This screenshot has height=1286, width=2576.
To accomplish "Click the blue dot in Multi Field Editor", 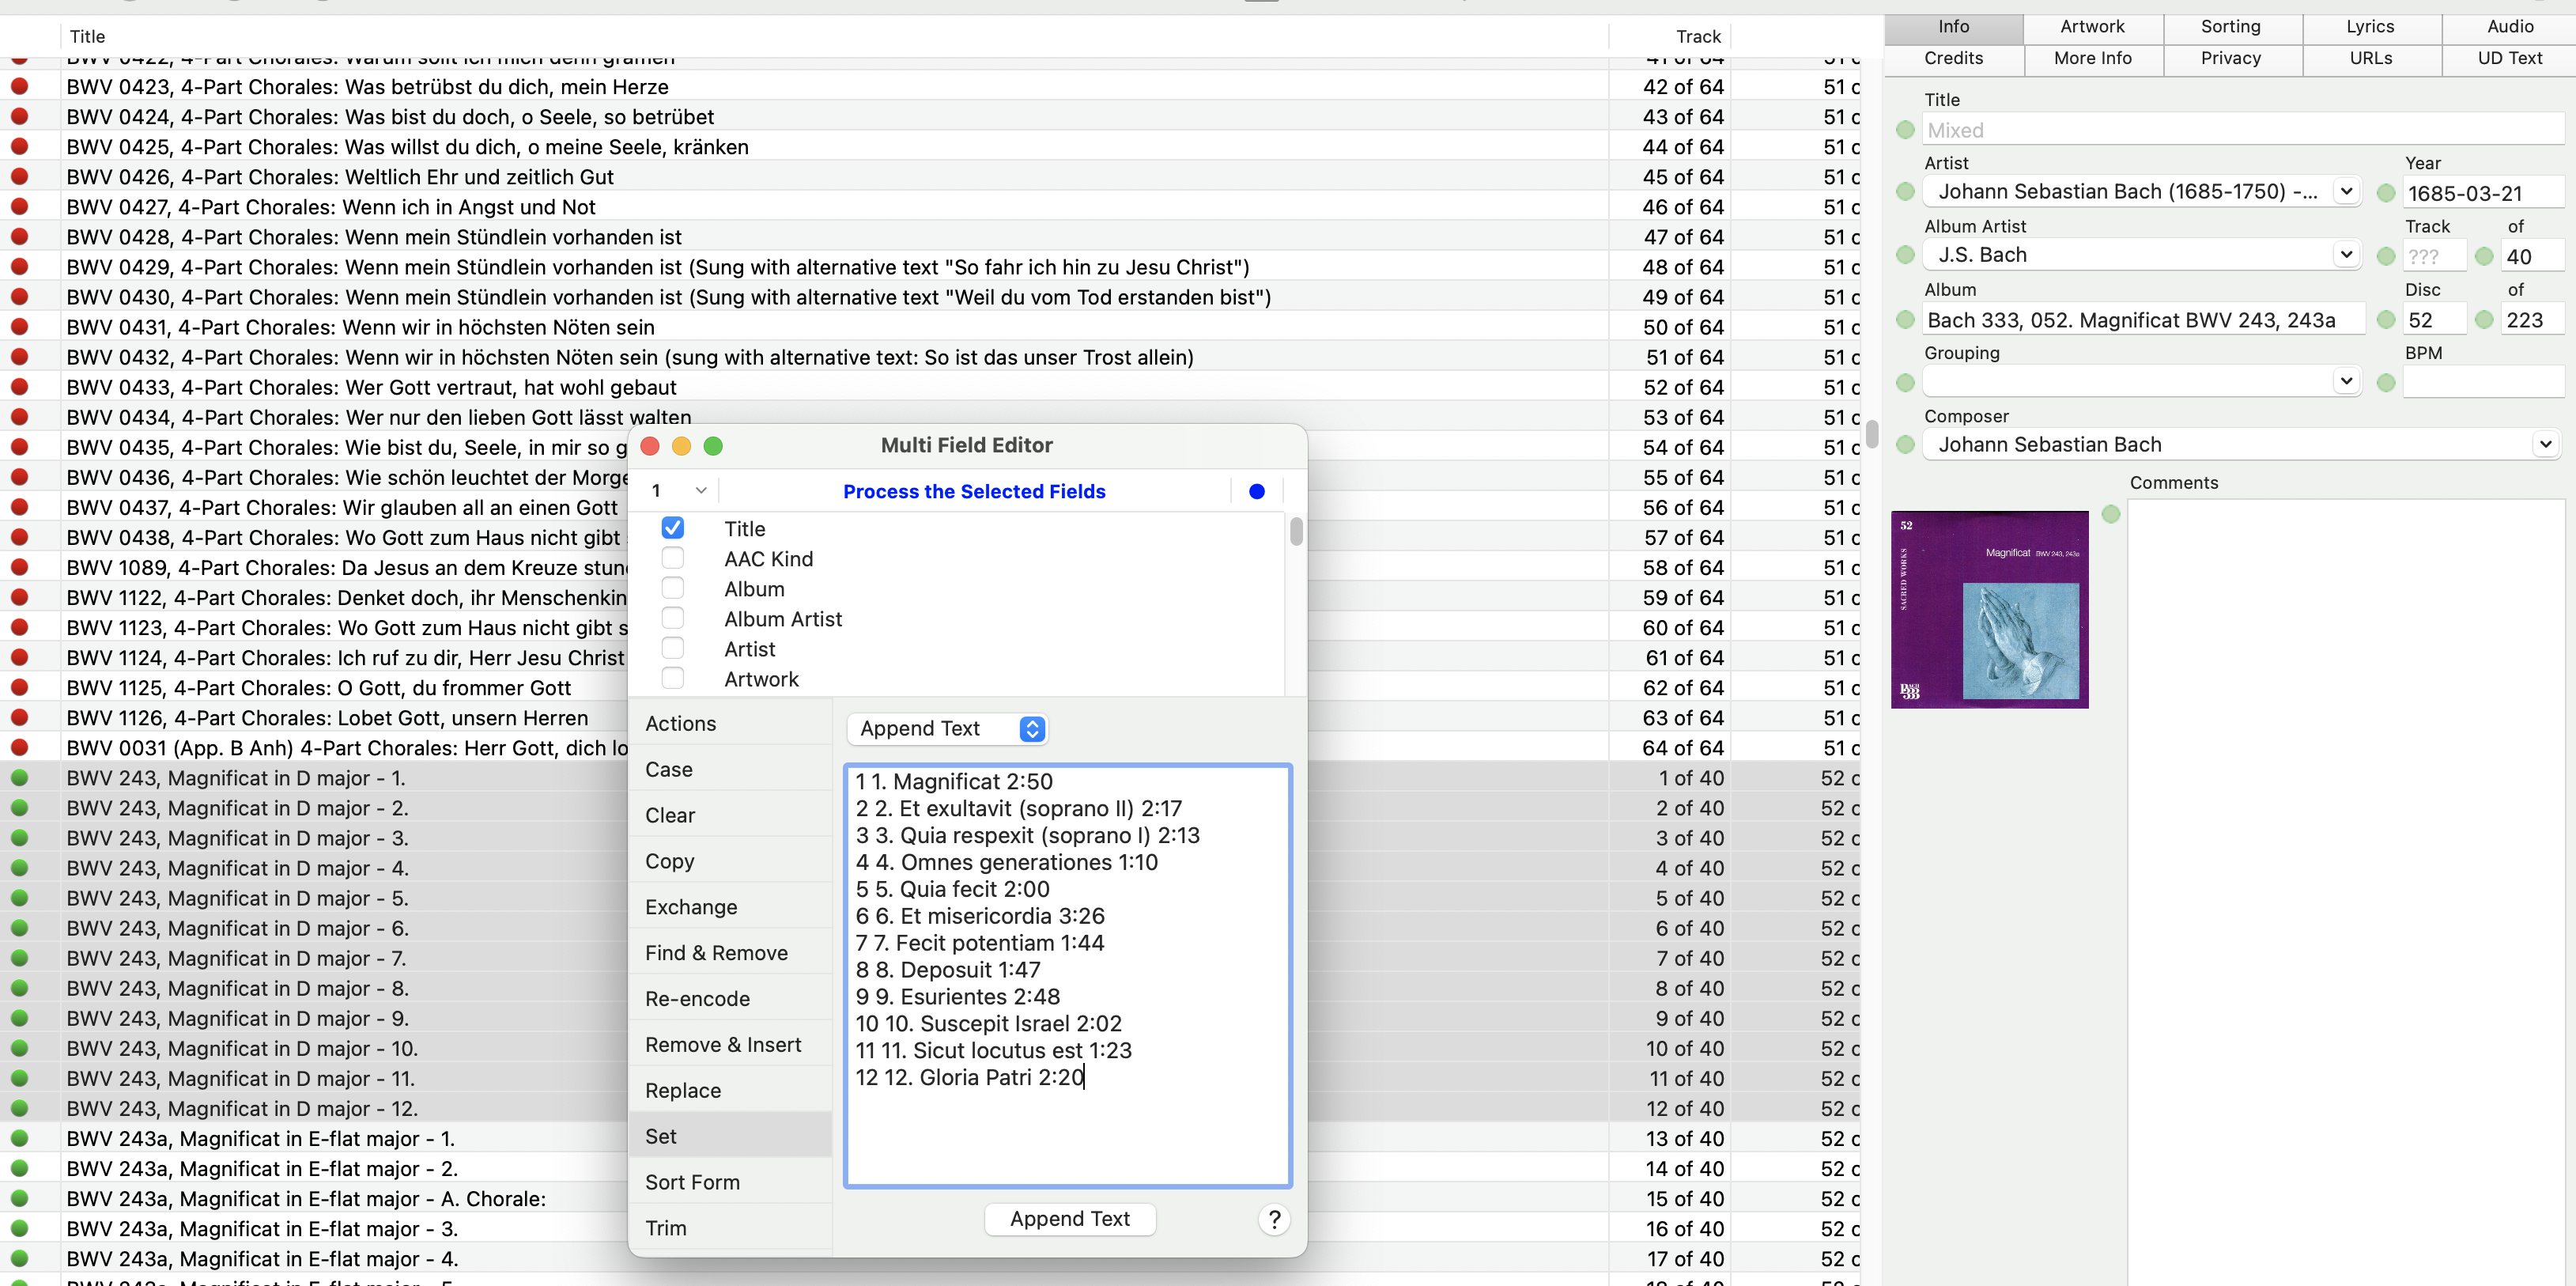I will coord(1257,491).
